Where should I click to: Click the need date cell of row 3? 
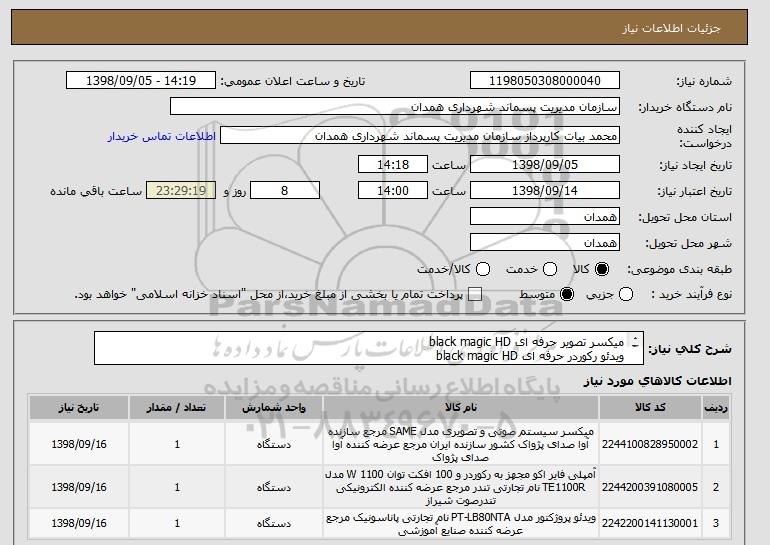(x=79, y=523)
